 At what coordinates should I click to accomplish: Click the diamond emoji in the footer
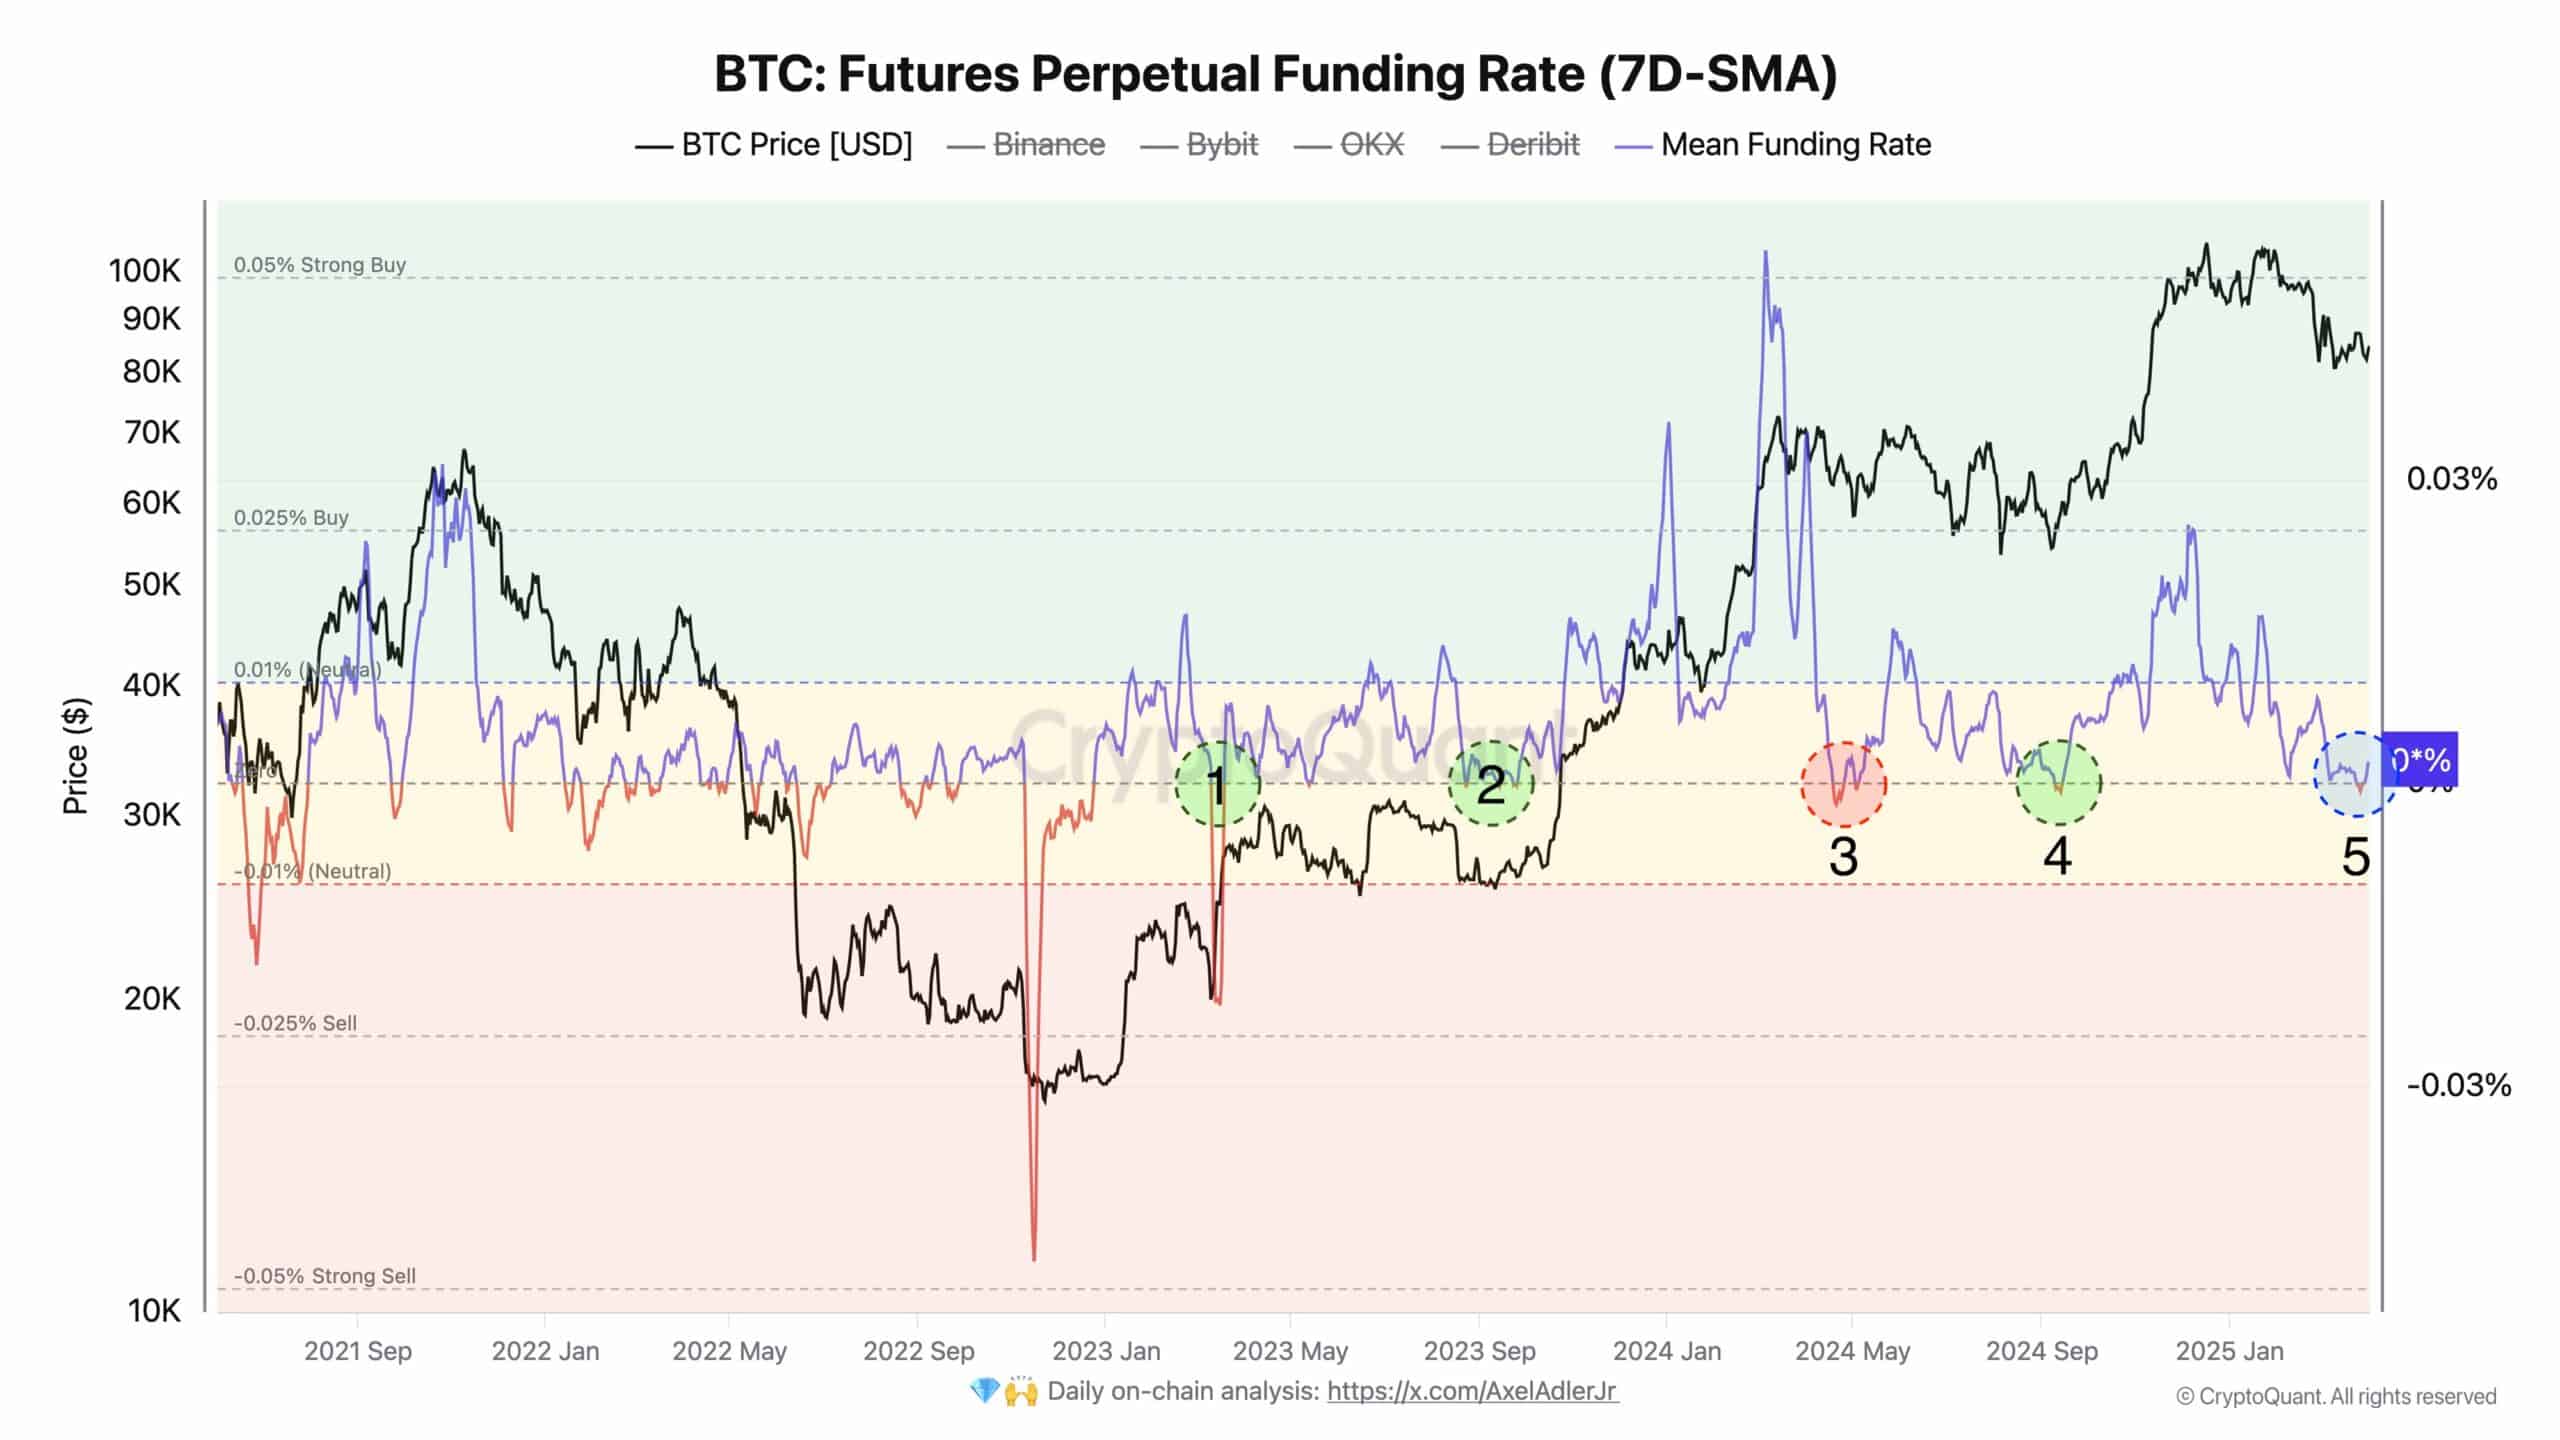pyautogui.click(x=985, y=1391)
